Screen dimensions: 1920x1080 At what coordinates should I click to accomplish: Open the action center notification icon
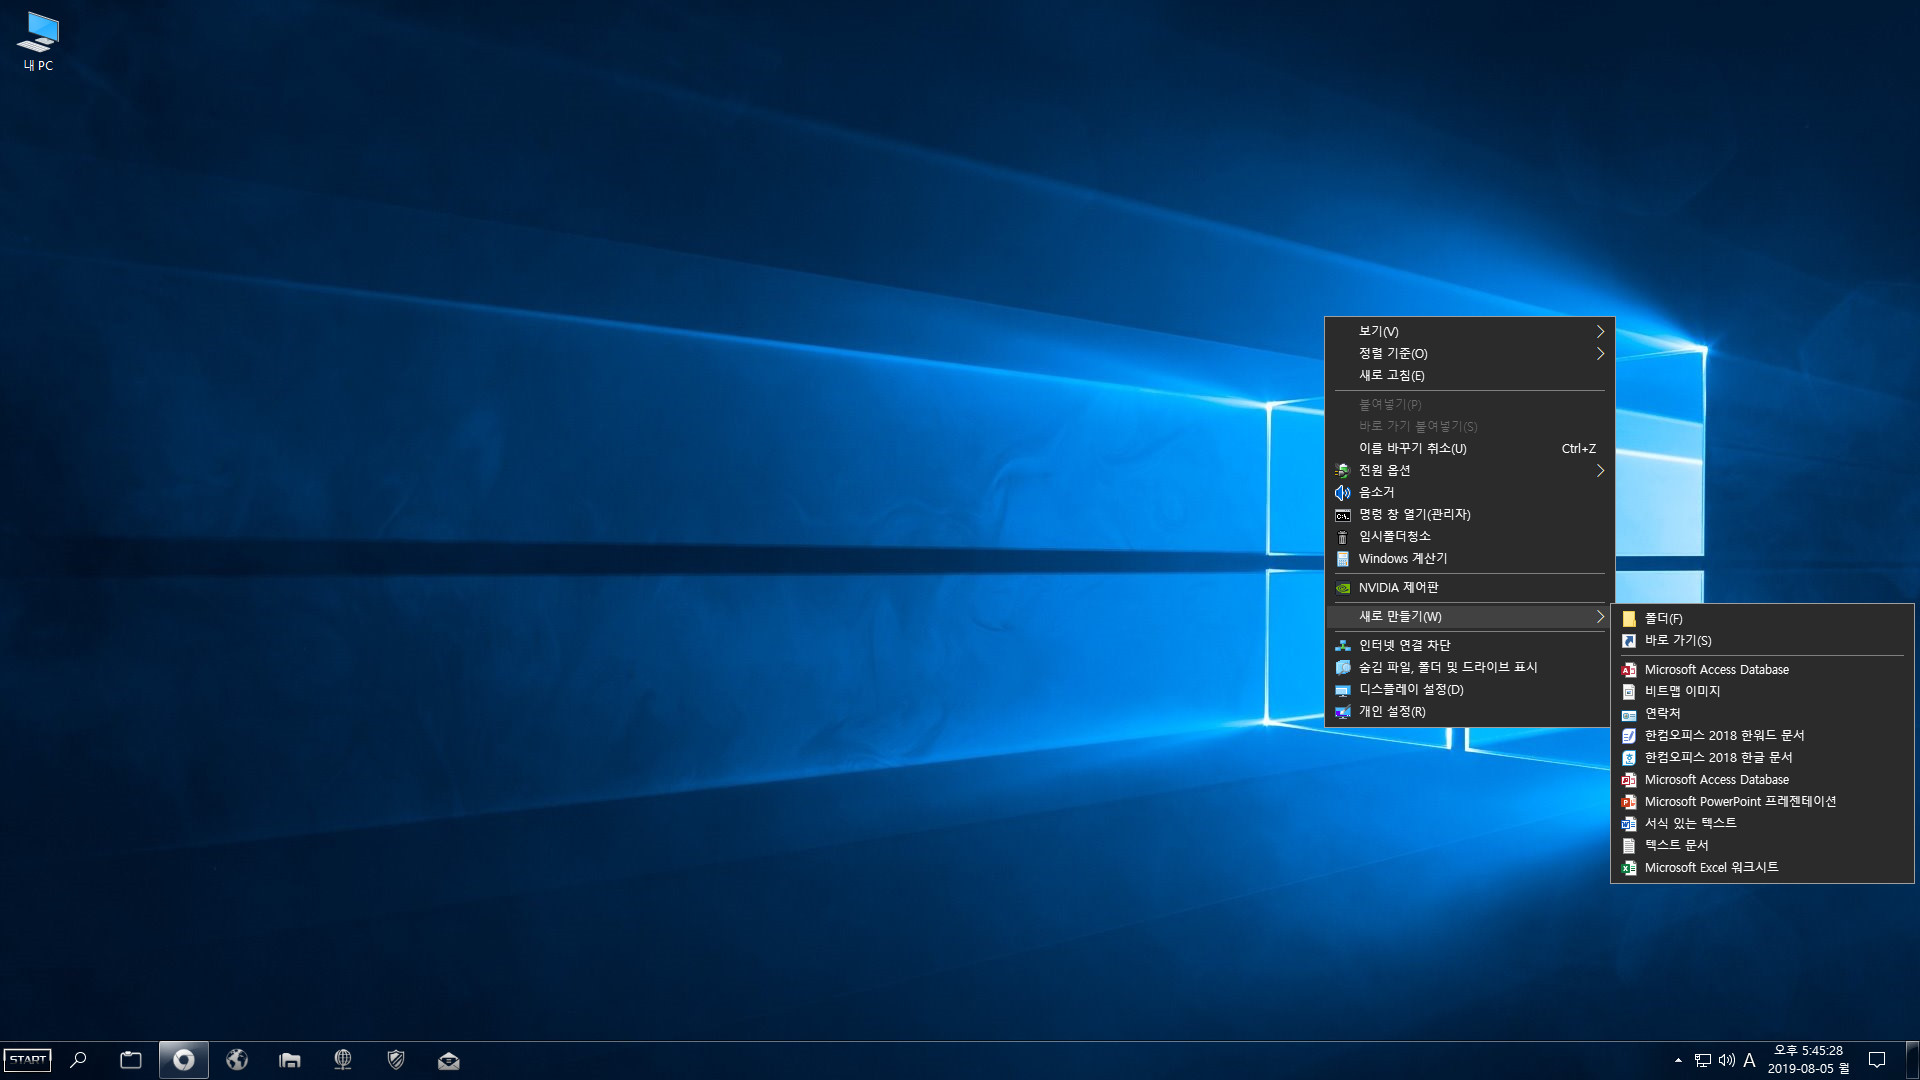point(1877,1060)
